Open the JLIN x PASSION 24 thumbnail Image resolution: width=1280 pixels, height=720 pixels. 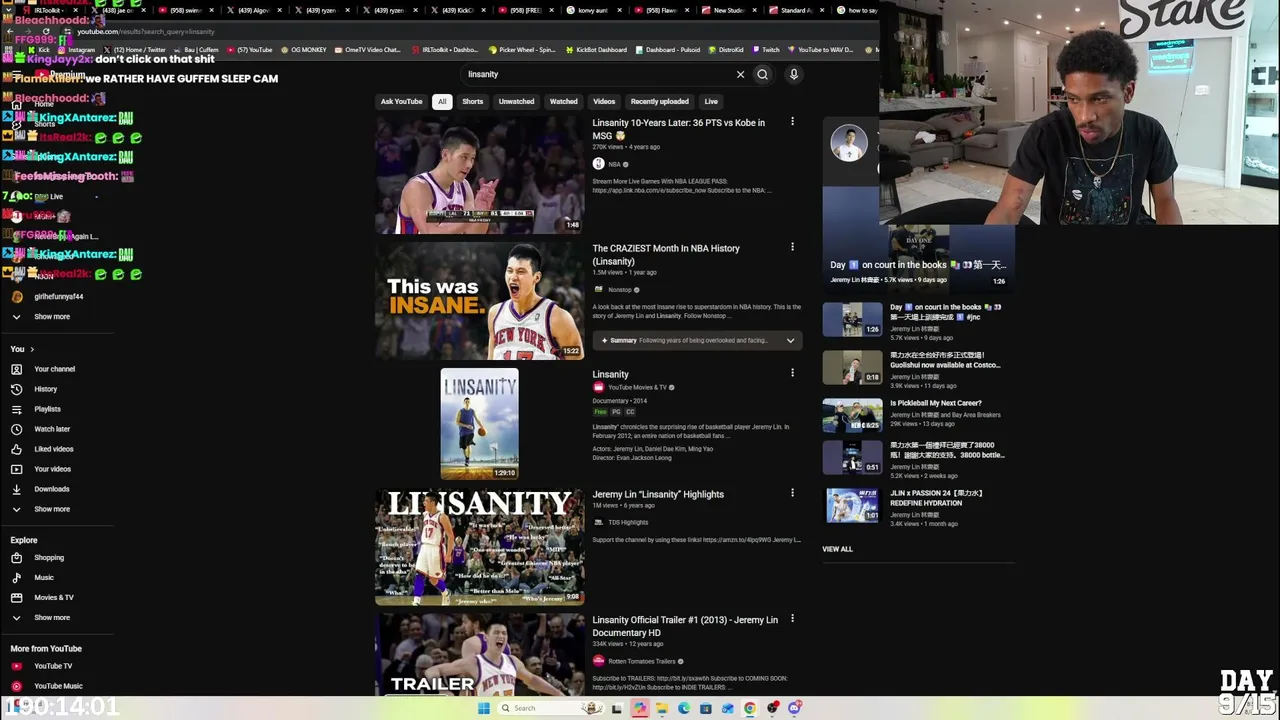[852, 505]
